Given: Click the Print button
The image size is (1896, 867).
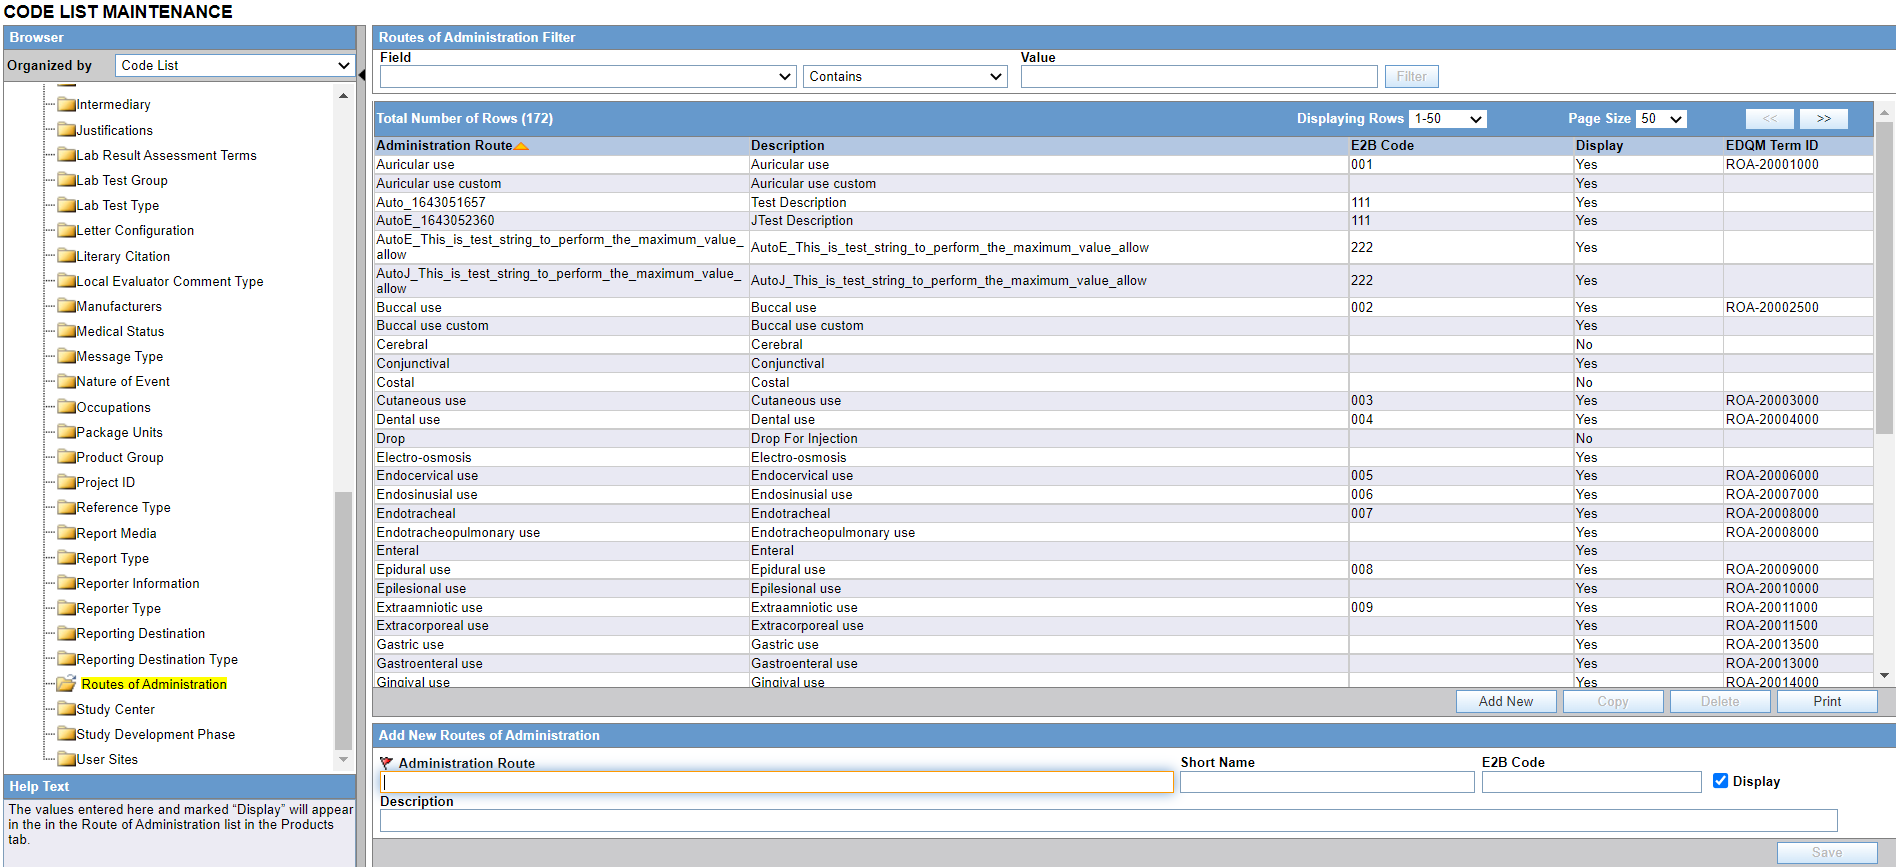Looking at the screenshot, I should pyautogui.click(x=1827, y=701).
